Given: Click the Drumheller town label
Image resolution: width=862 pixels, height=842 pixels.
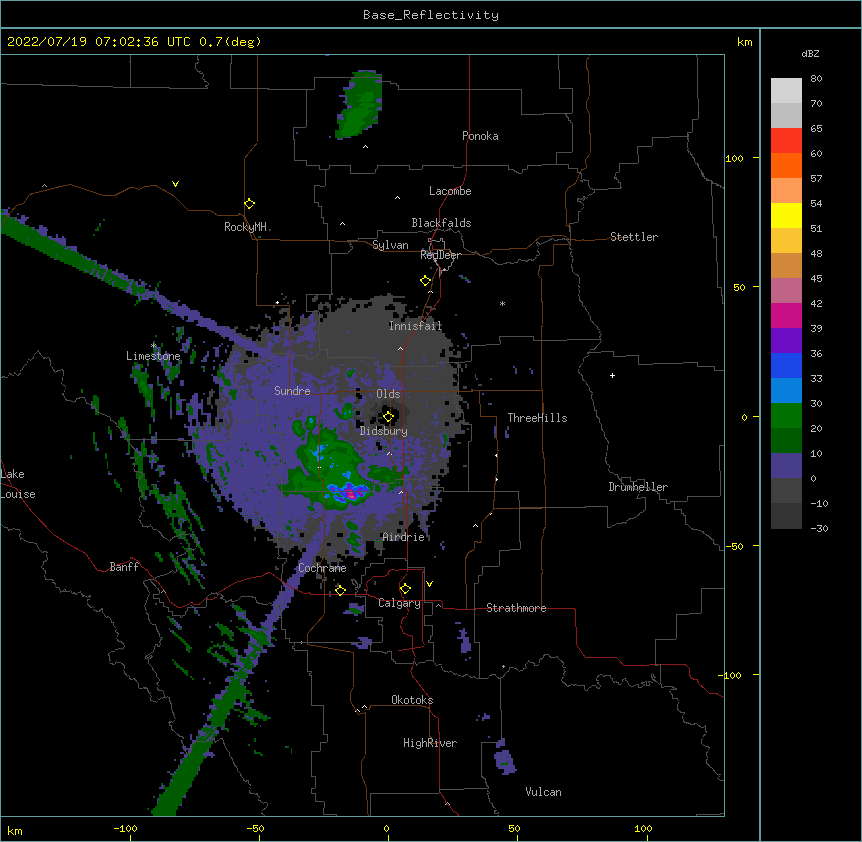Looking at the screenshot, I should pos(638,487).
